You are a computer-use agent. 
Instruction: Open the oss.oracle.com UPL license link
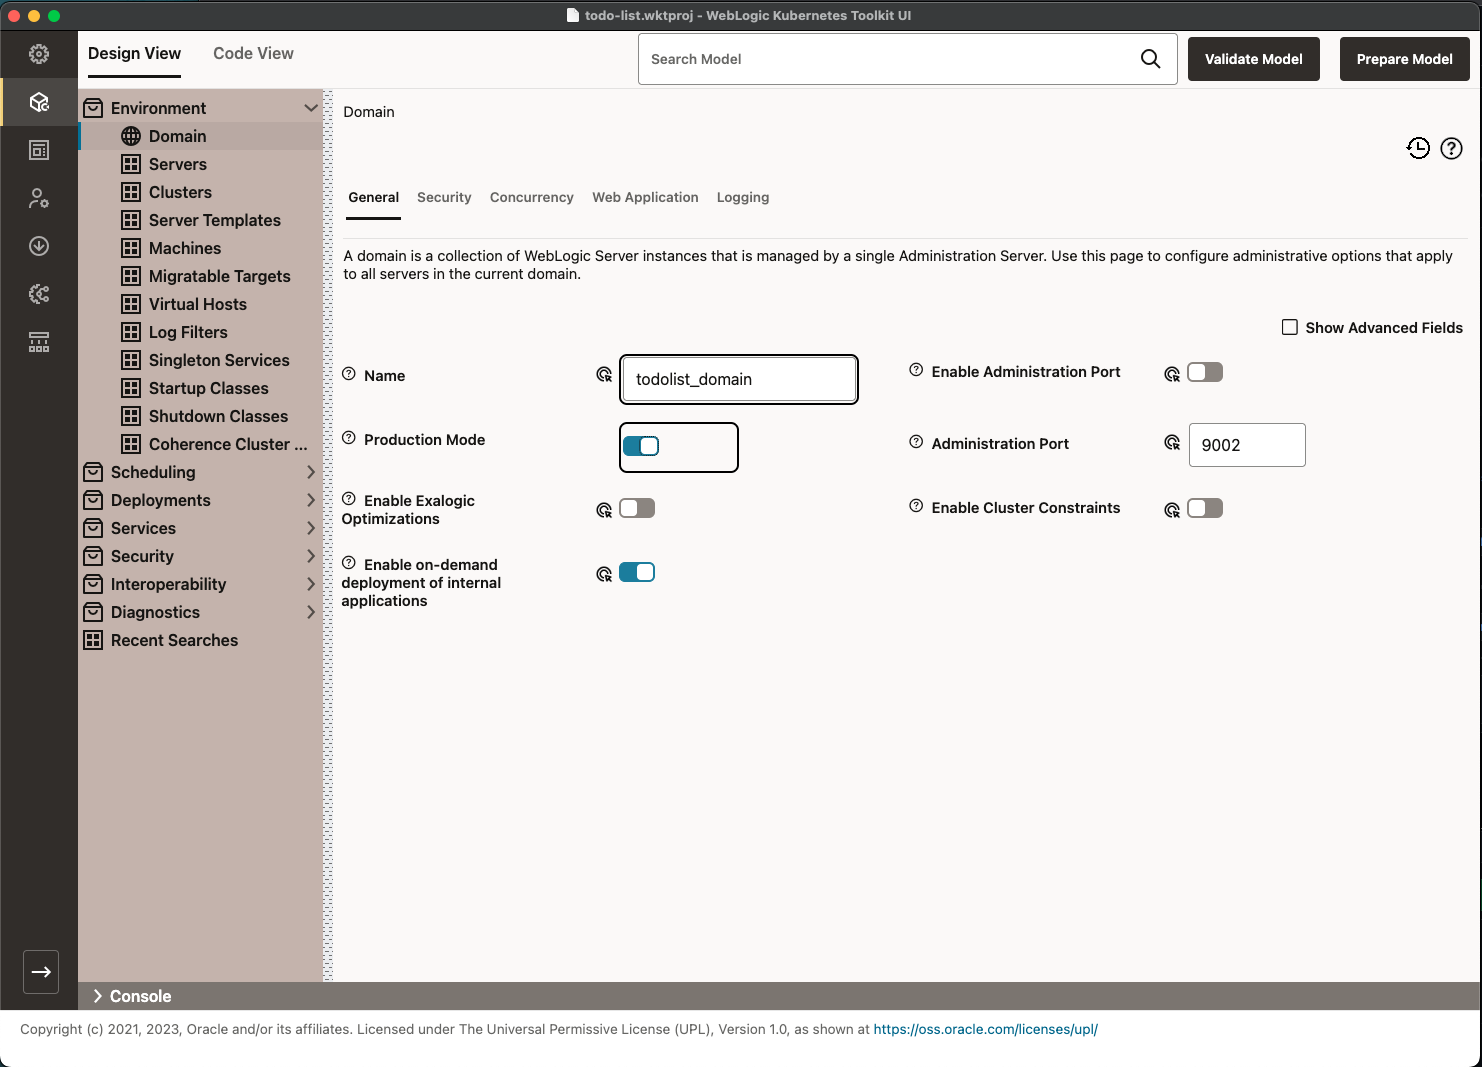click(985, 1029)
